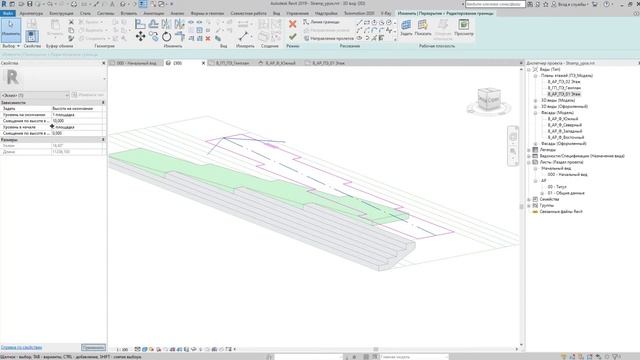Open the В_АР_Ф_Западный facade view
Image resolution: width=640 pixels, height=360 pixels.
coord(565,131)
